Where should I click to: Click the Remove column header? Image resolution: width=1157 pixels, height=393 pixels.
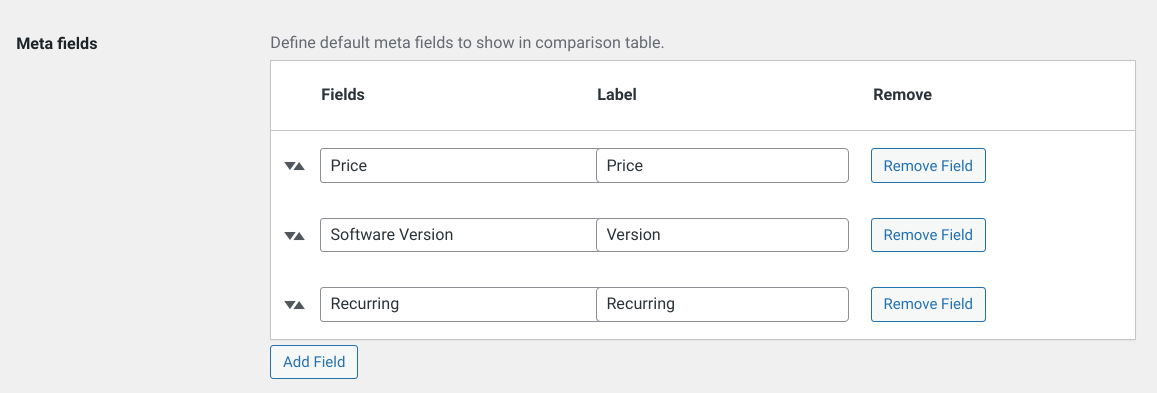(x=902, y=95)
